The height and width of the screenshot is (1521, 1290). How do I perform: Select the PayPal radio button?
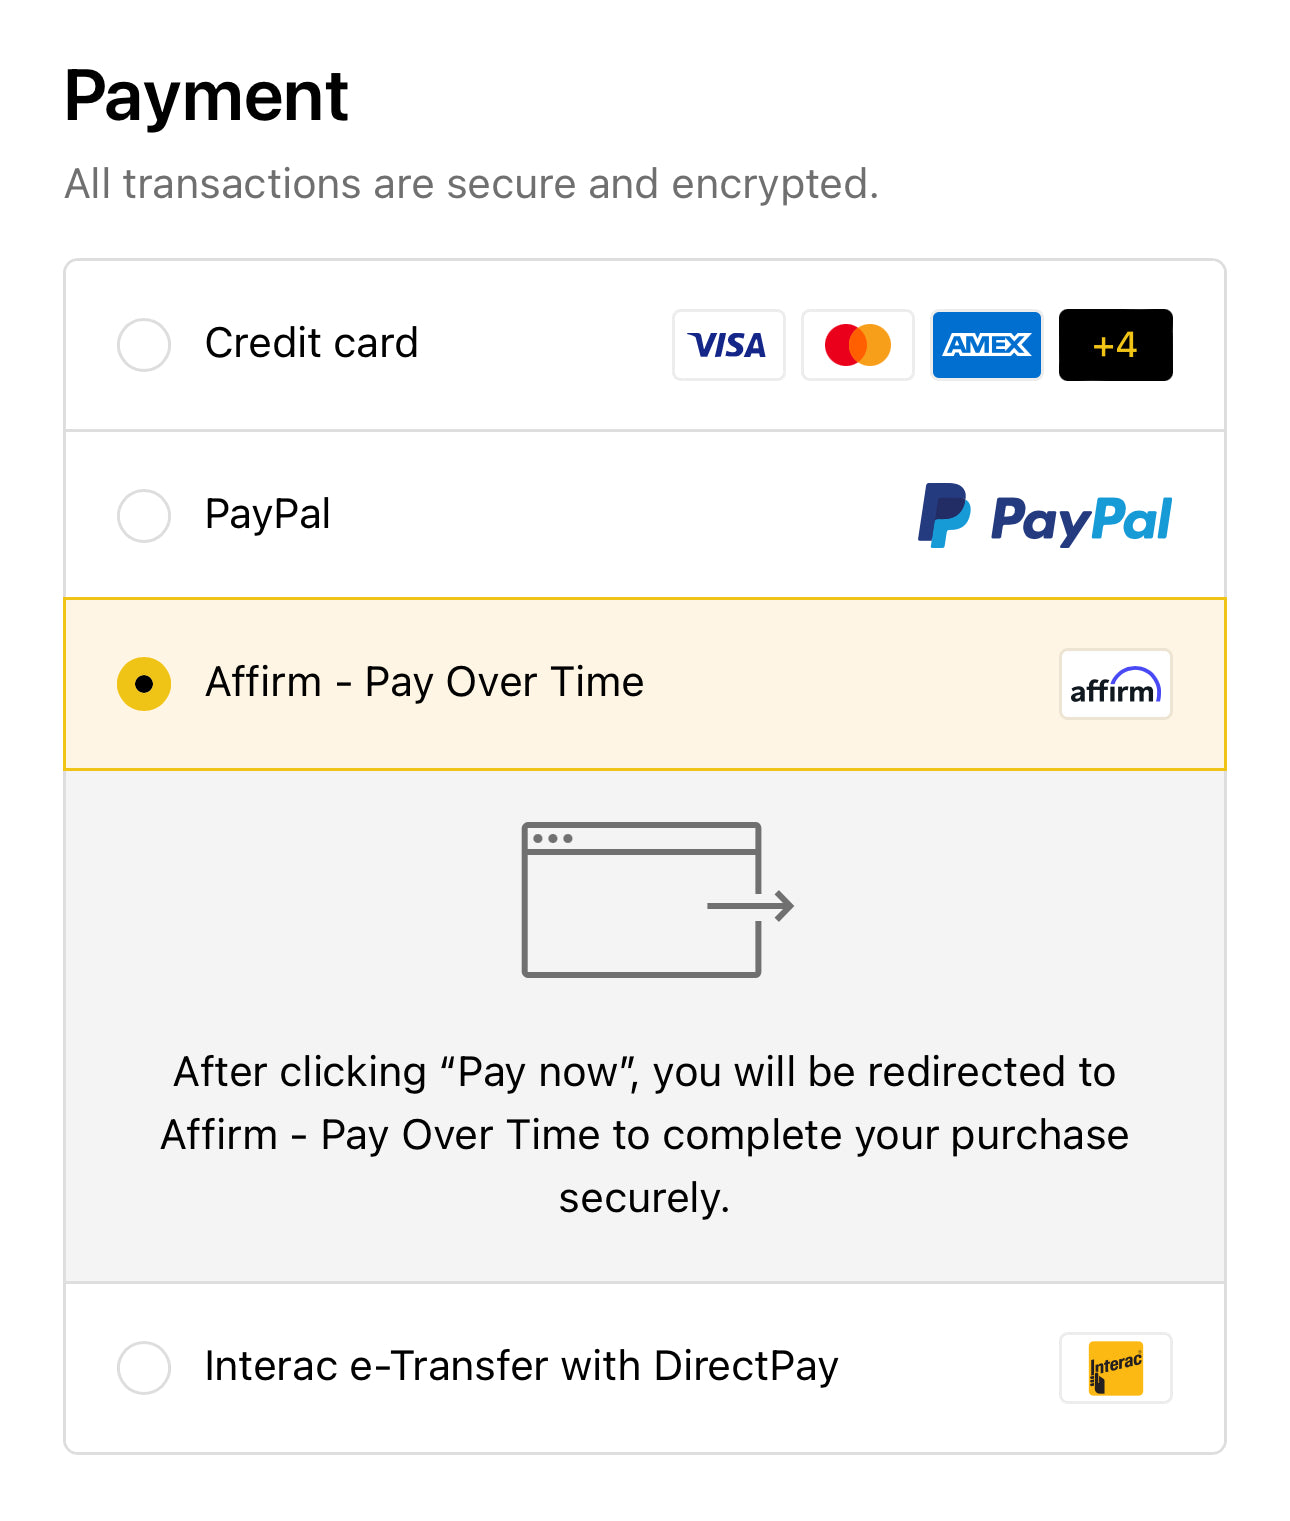tap(144, 516)
